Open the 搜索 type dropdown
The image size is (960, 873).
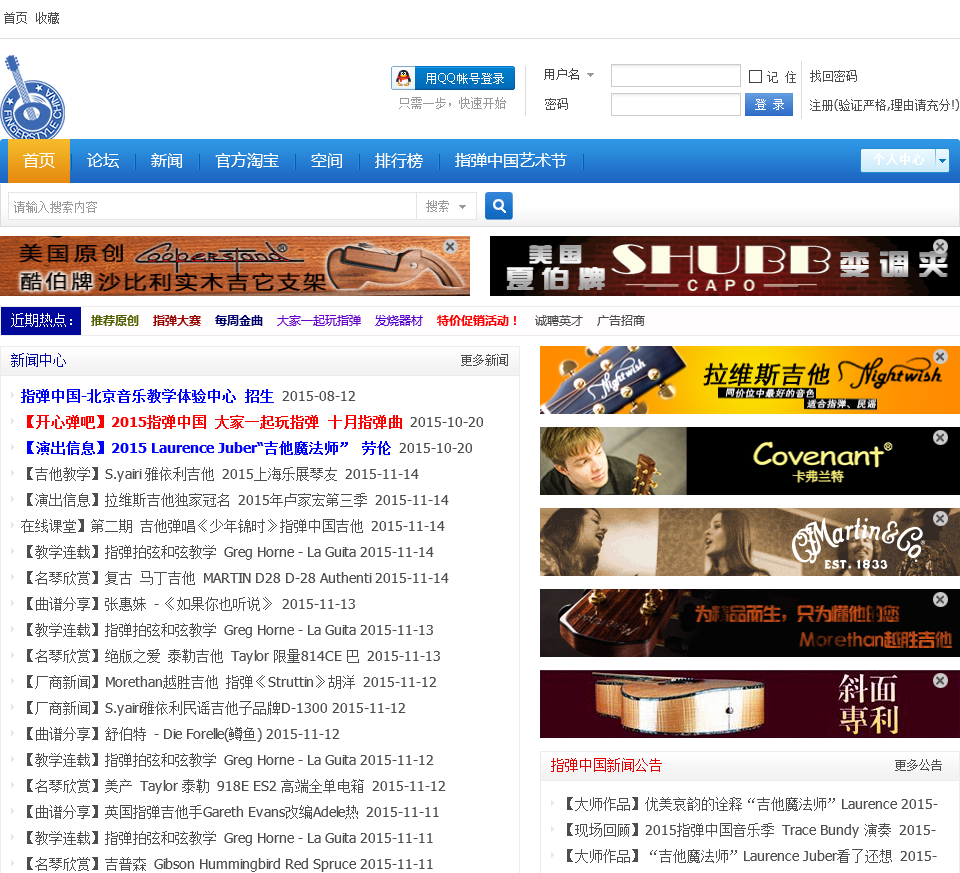445,206
